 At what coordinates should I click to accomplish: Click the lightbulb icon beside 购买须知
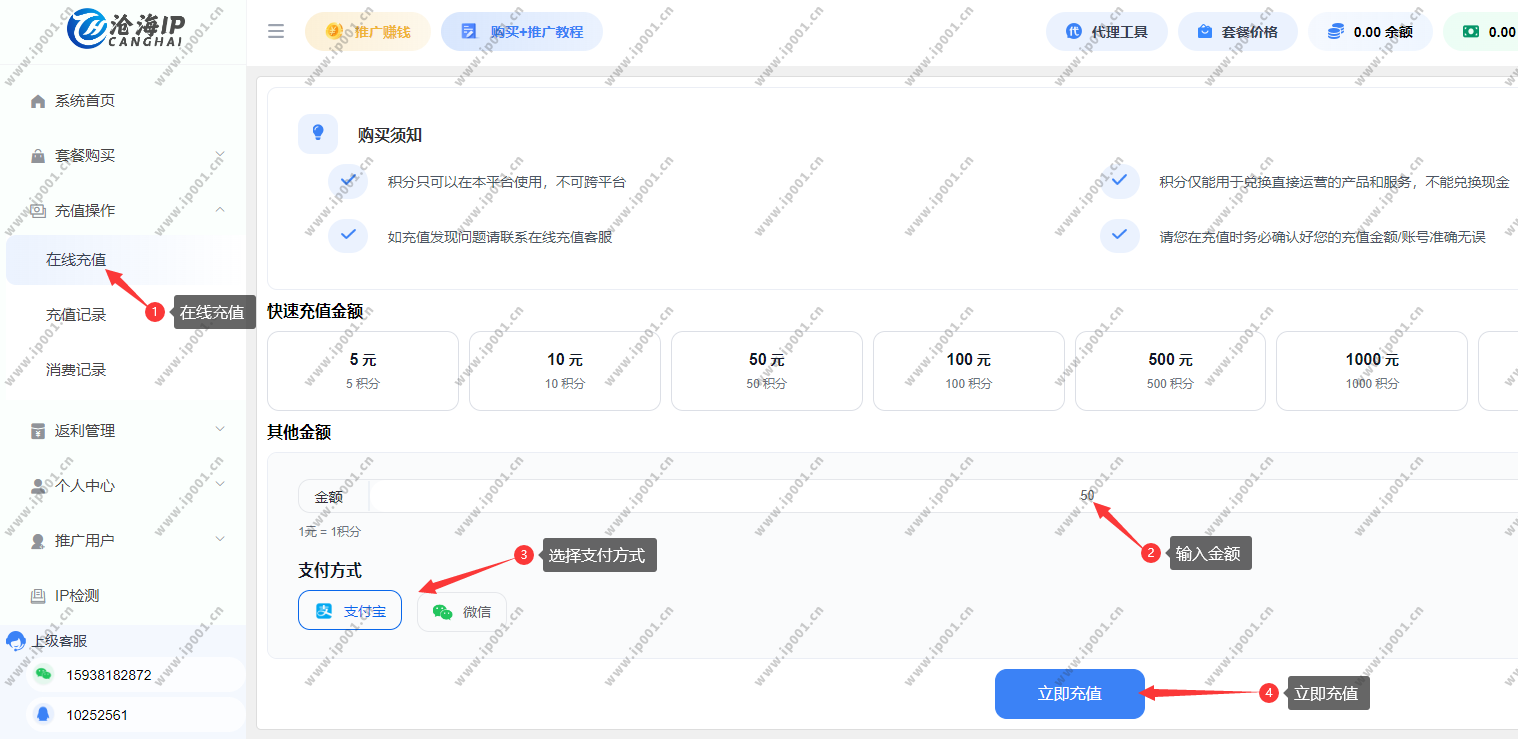(318, 133)
